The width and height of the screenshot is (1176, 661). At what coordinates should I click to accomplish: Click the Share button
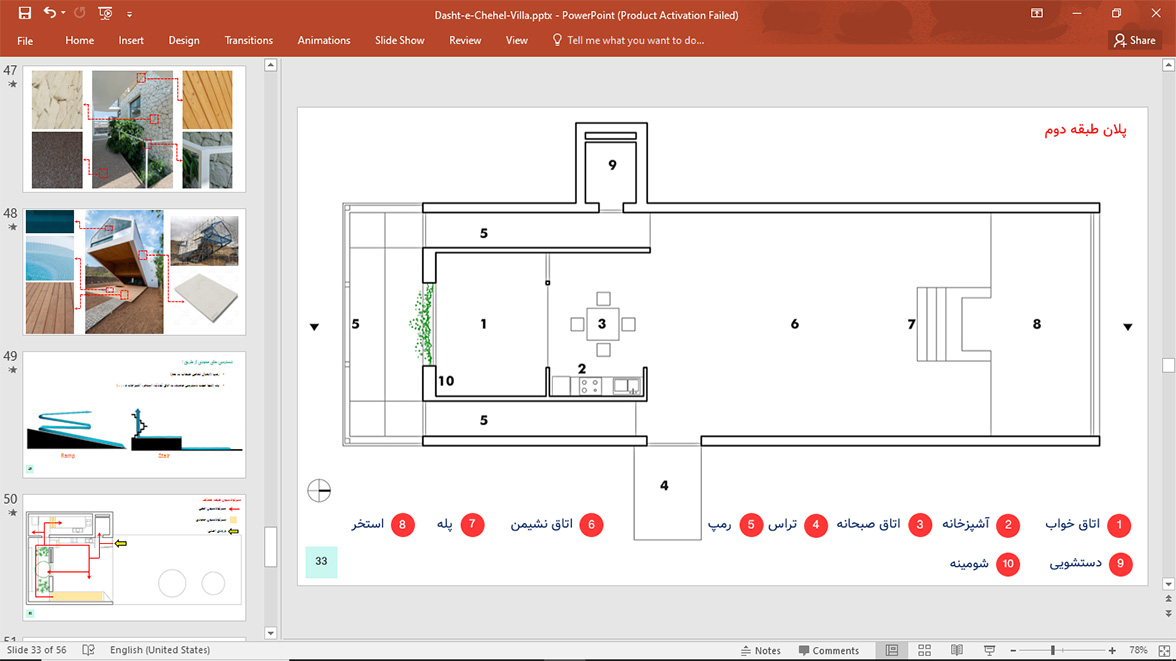click(1135, 41)
